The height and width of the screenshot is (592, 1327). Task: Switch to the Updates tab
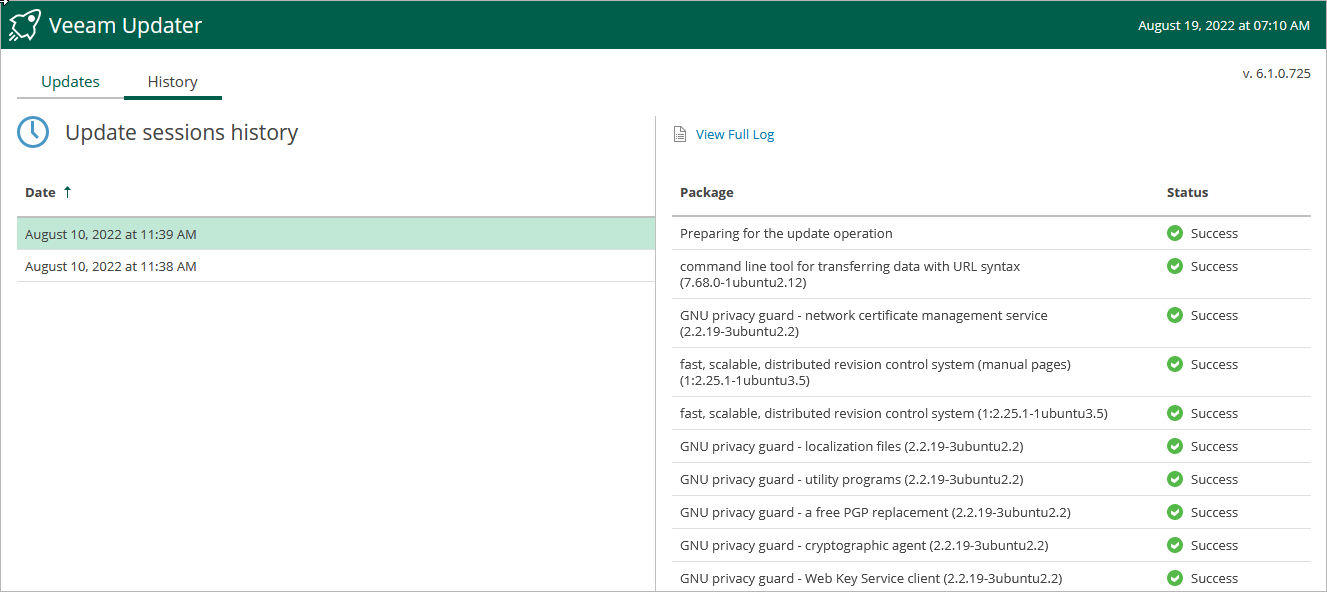[x=70, y=82]
